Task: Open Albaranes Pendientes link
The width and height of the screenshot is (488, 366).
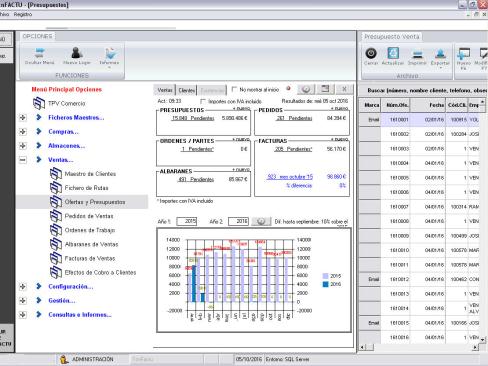Action: (x=196, y=179)
